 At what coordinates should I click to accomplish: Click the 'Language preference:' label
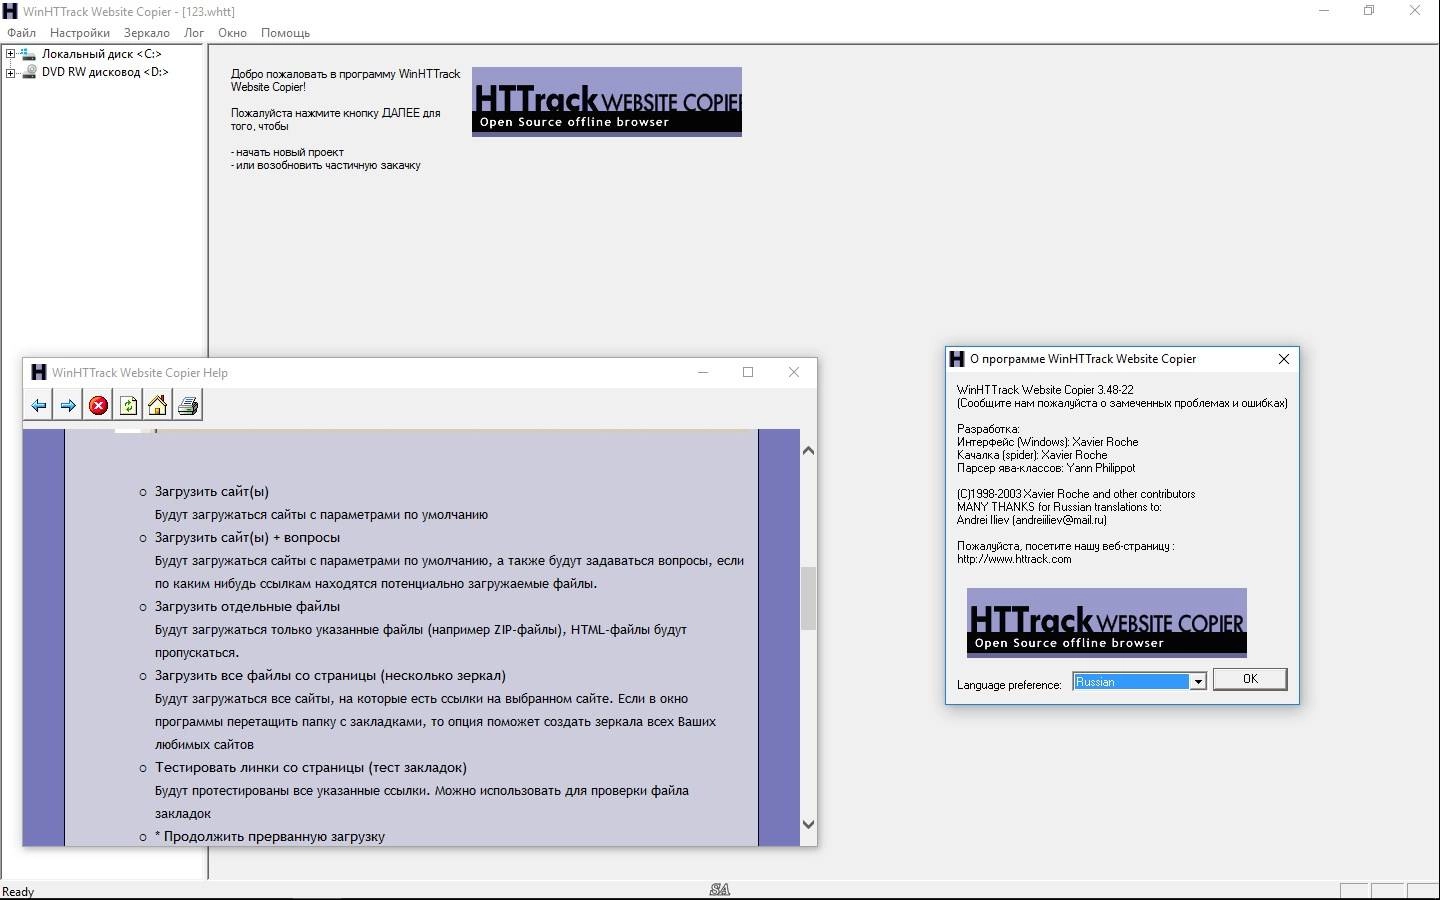point(1009,685)
